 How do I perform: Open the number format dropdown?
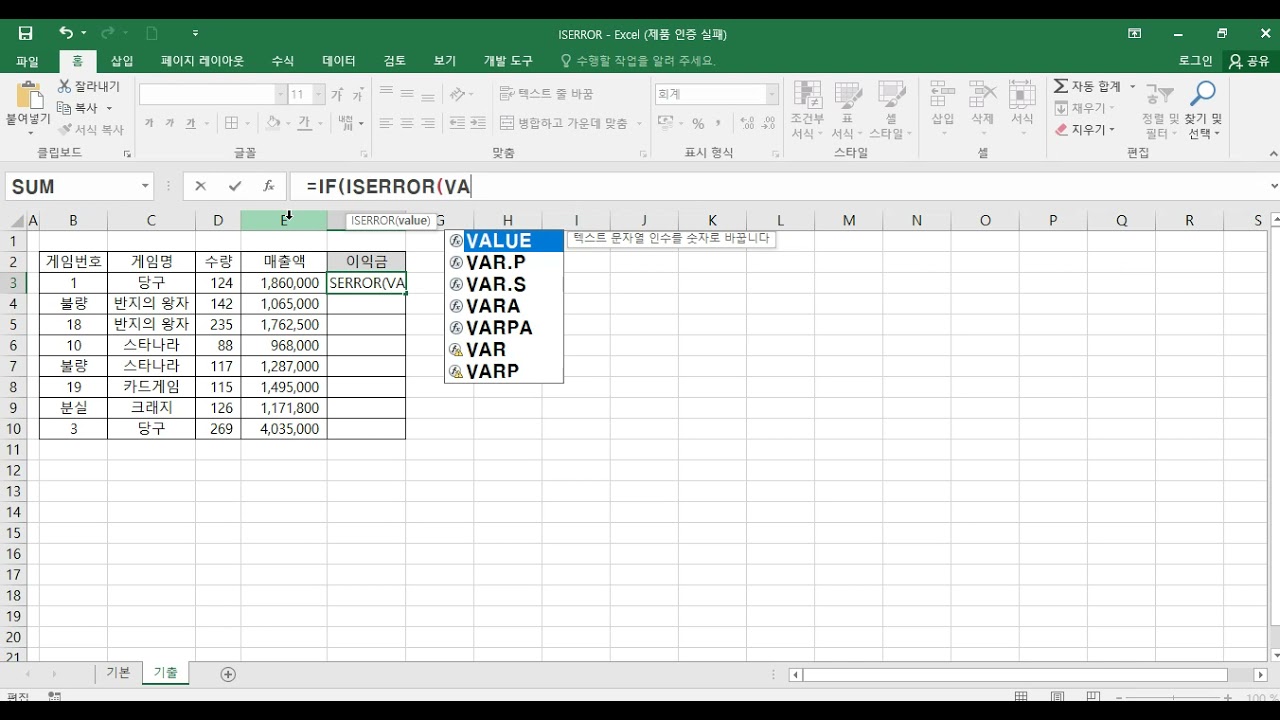(772, 94)
